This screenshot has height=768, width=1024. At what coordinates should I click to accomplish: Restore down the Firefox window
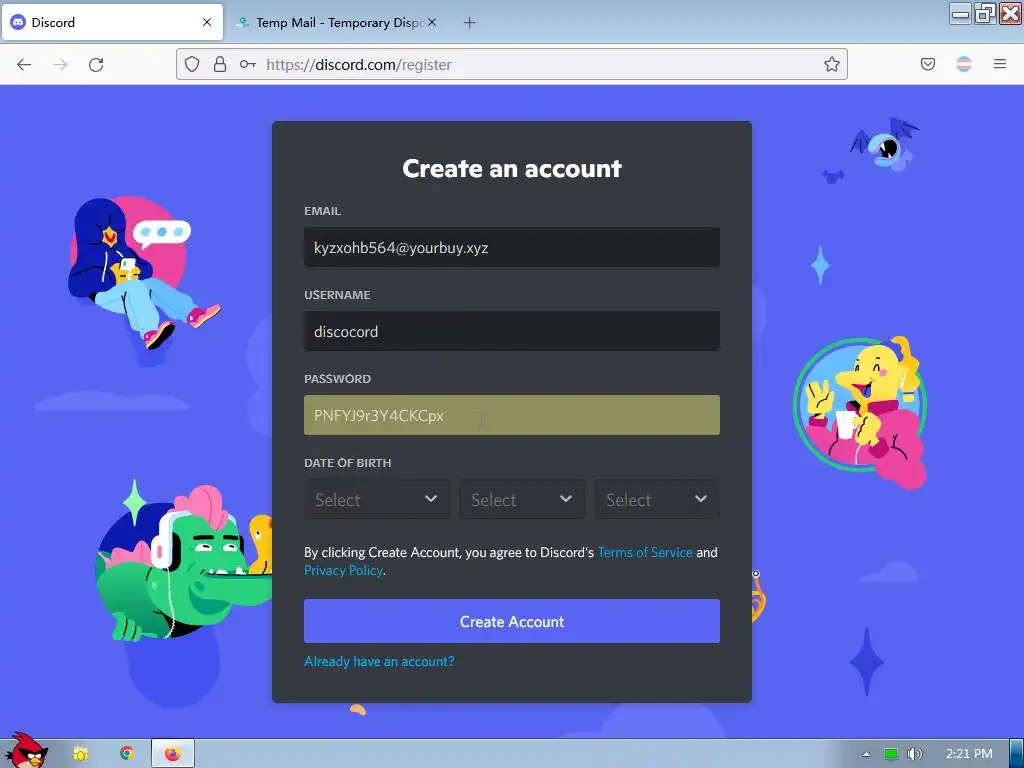985,14
